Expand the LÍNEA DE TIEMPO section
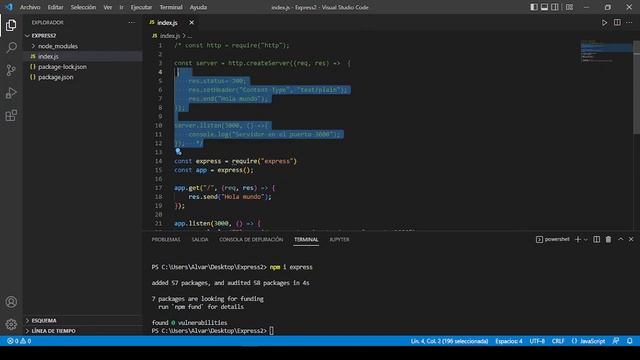Screen dimensions: 640x360 tap(82, 331)
